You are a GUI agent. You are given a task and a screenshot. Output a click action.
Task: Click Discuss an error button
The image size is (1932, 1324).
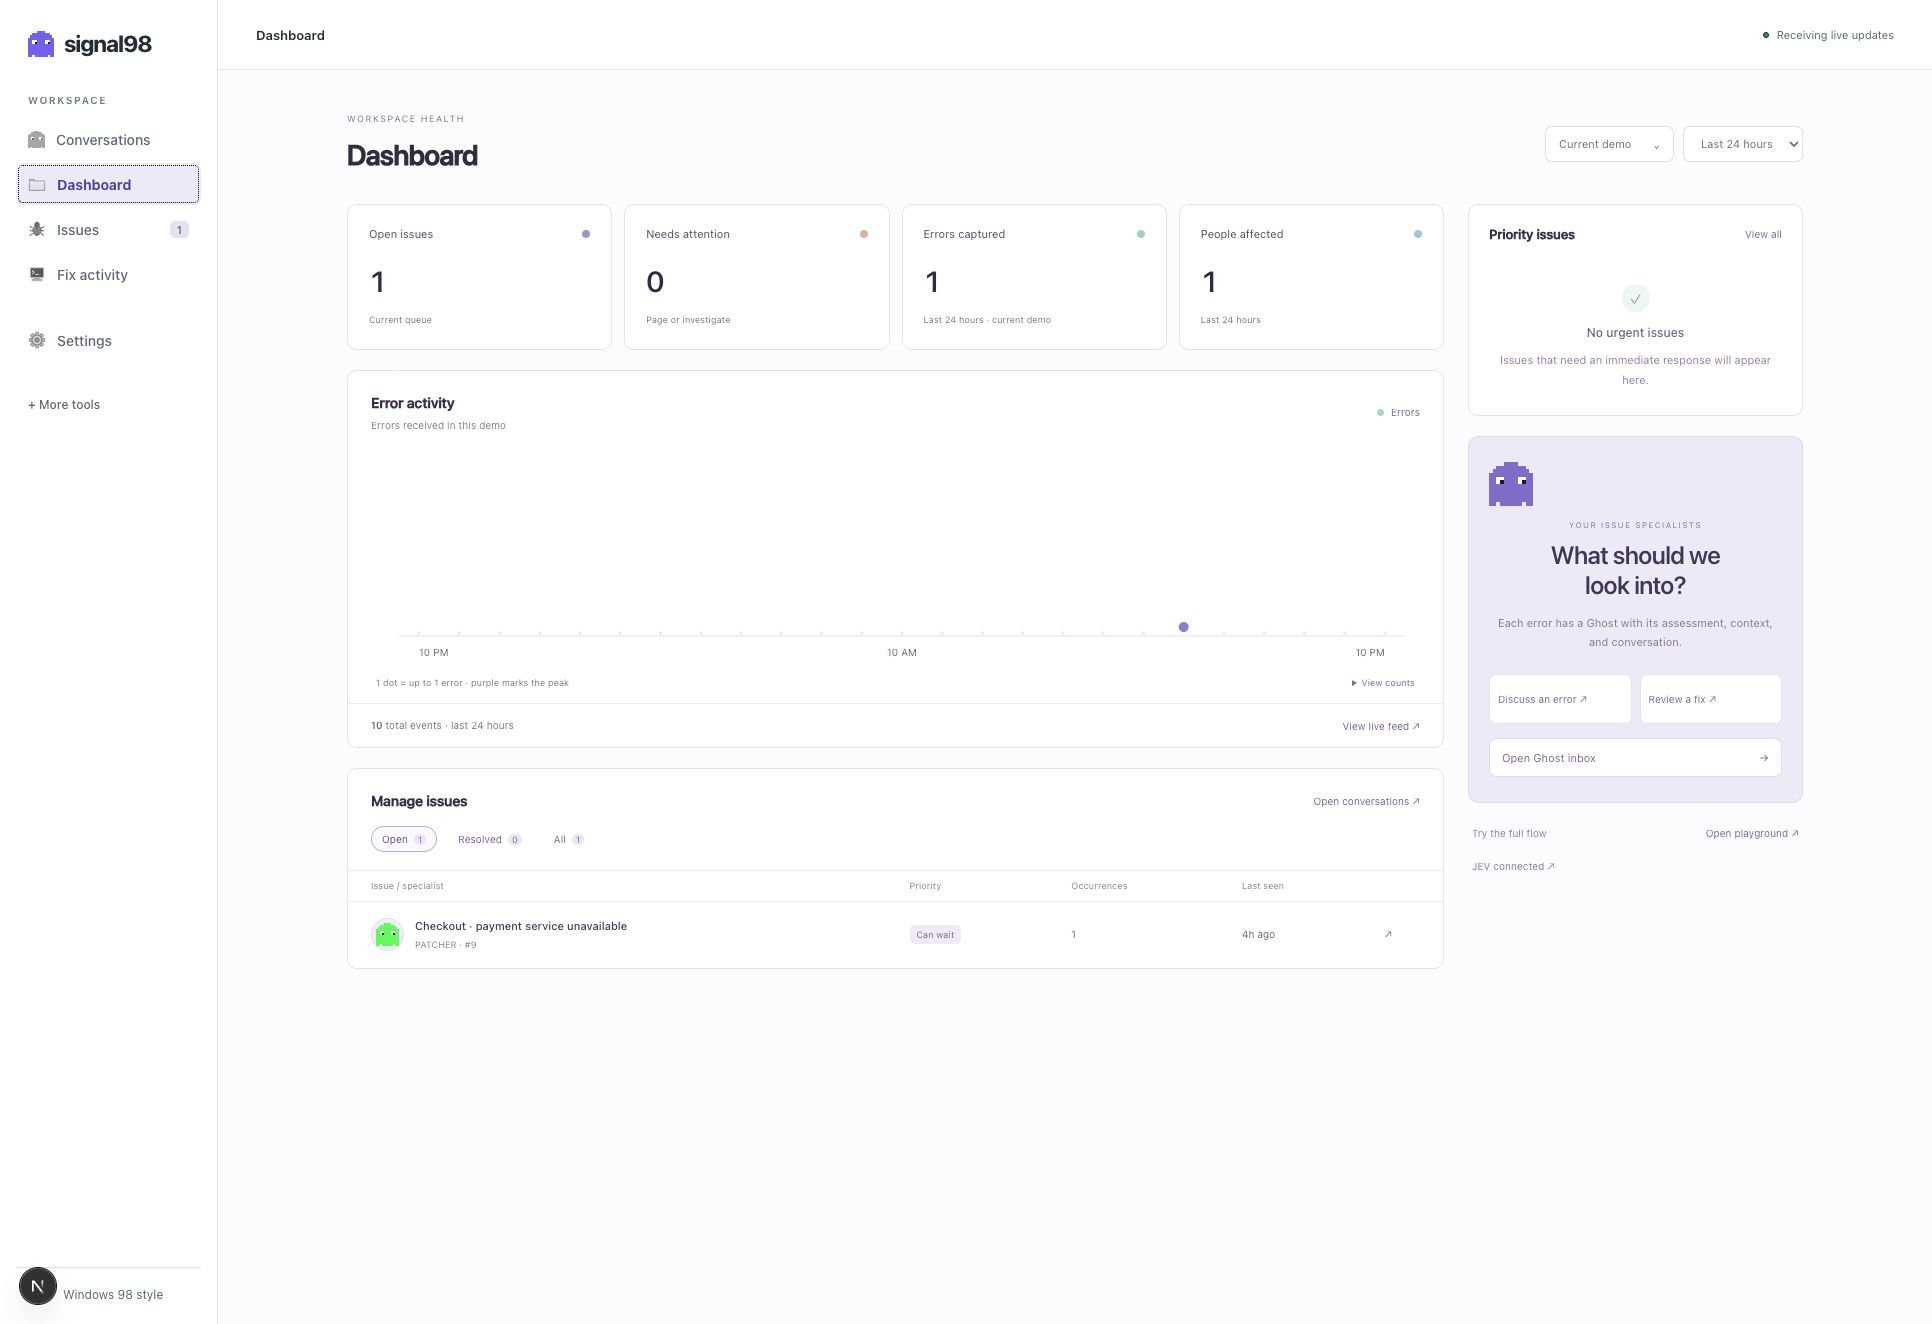1559,699
